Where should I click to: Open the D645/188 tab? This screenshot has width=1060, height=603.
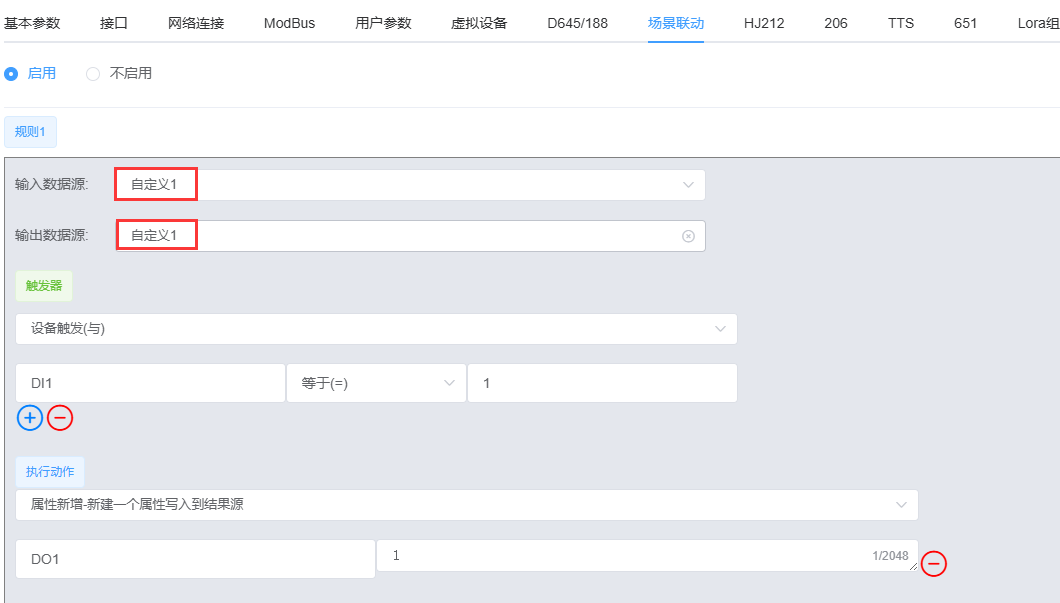(x=577, y=23)
